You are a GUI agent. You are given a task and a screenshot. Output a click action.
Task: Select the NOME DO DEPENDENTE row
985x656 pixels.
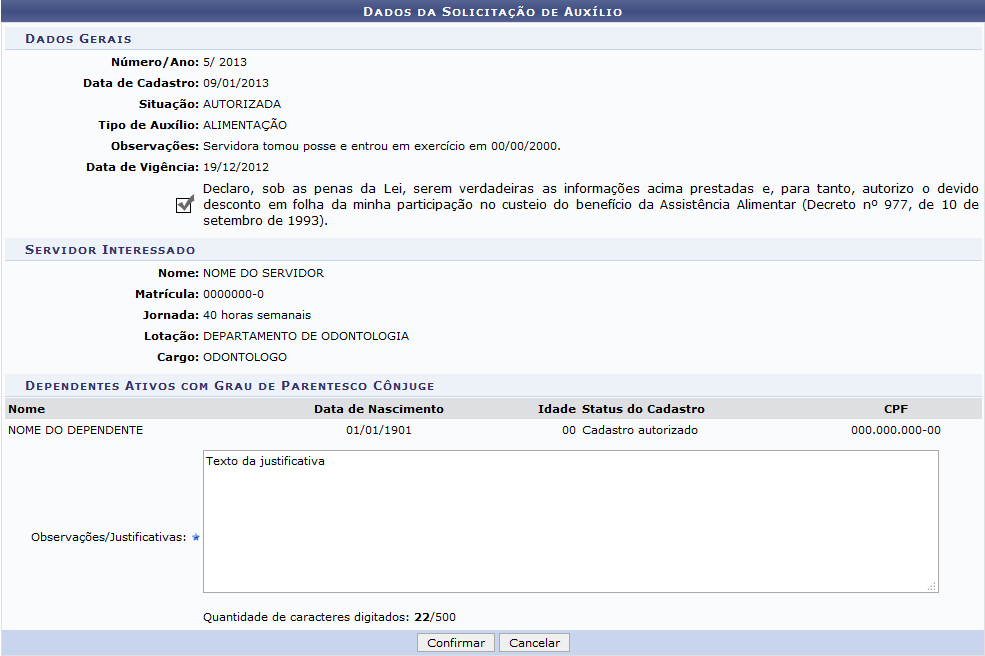pyautogui.click(x=76, y=431)
